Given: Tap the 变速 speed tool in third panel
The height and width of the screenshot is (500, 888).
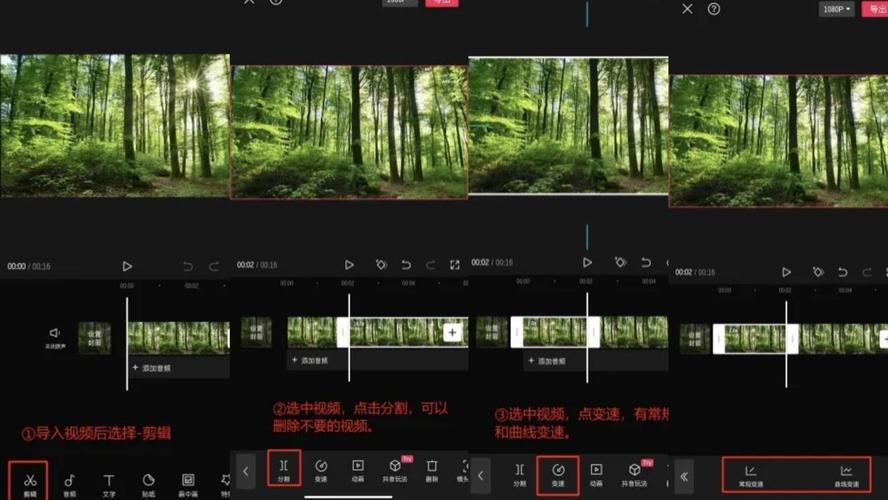Looking at the screenshot, I should (558, 475).
